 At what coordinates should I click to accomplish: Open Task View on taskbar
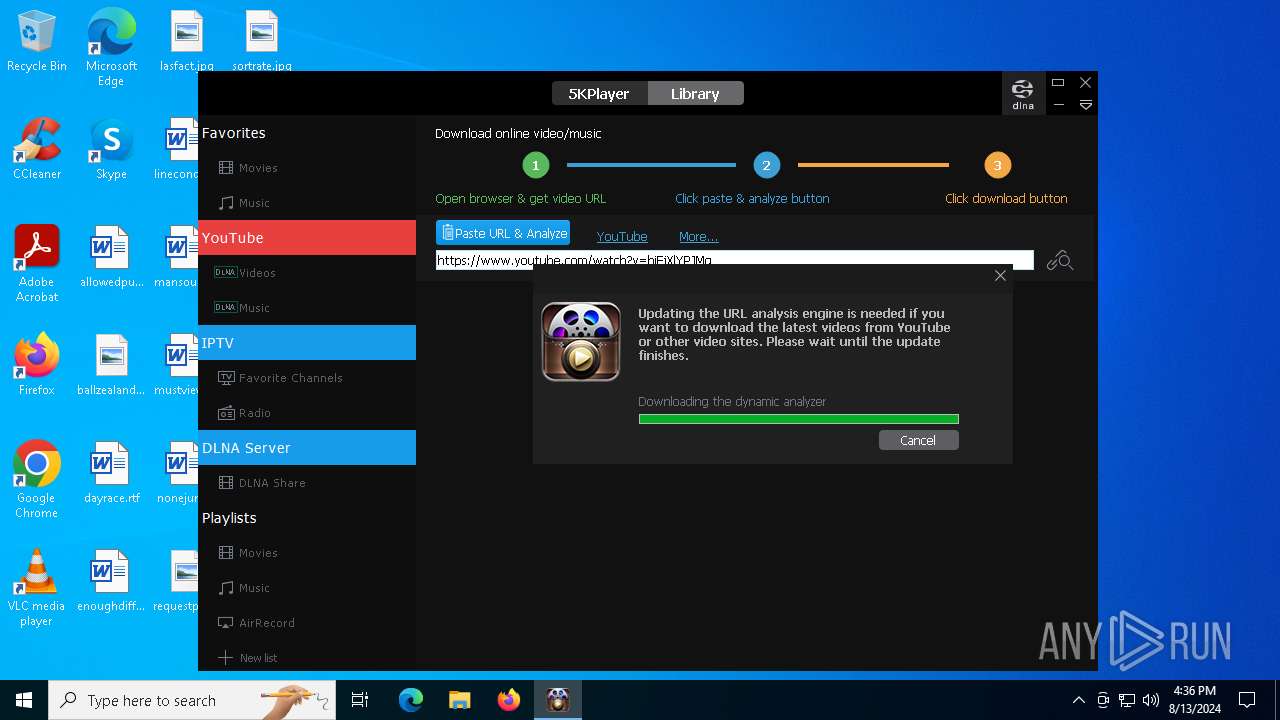(x=360, y=700)
